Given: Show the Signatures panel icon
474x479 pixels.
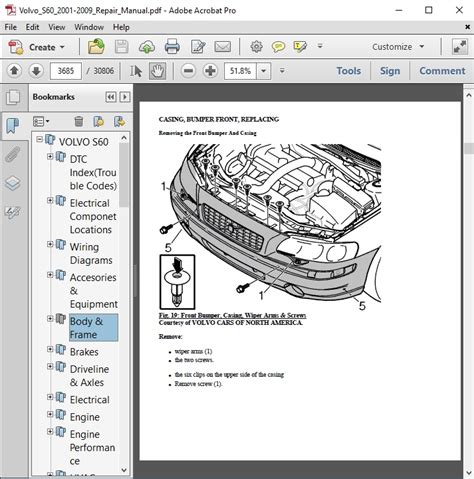Looking at the screenshot, I should pos(13,212).
